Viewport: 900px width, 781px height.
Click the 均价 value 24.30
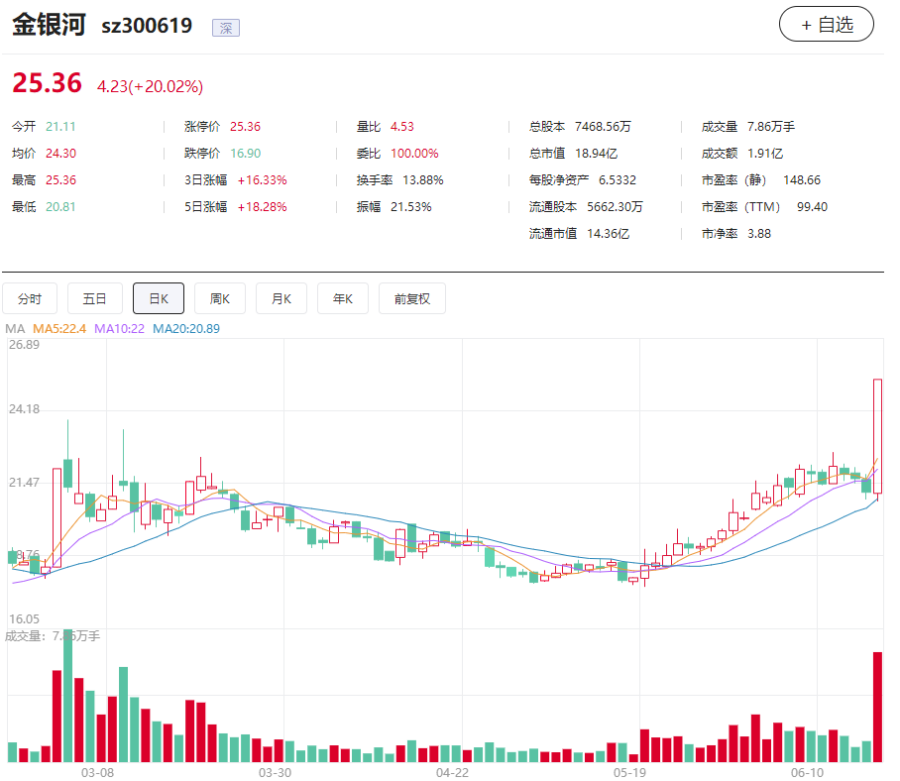(x=61, y=154)
